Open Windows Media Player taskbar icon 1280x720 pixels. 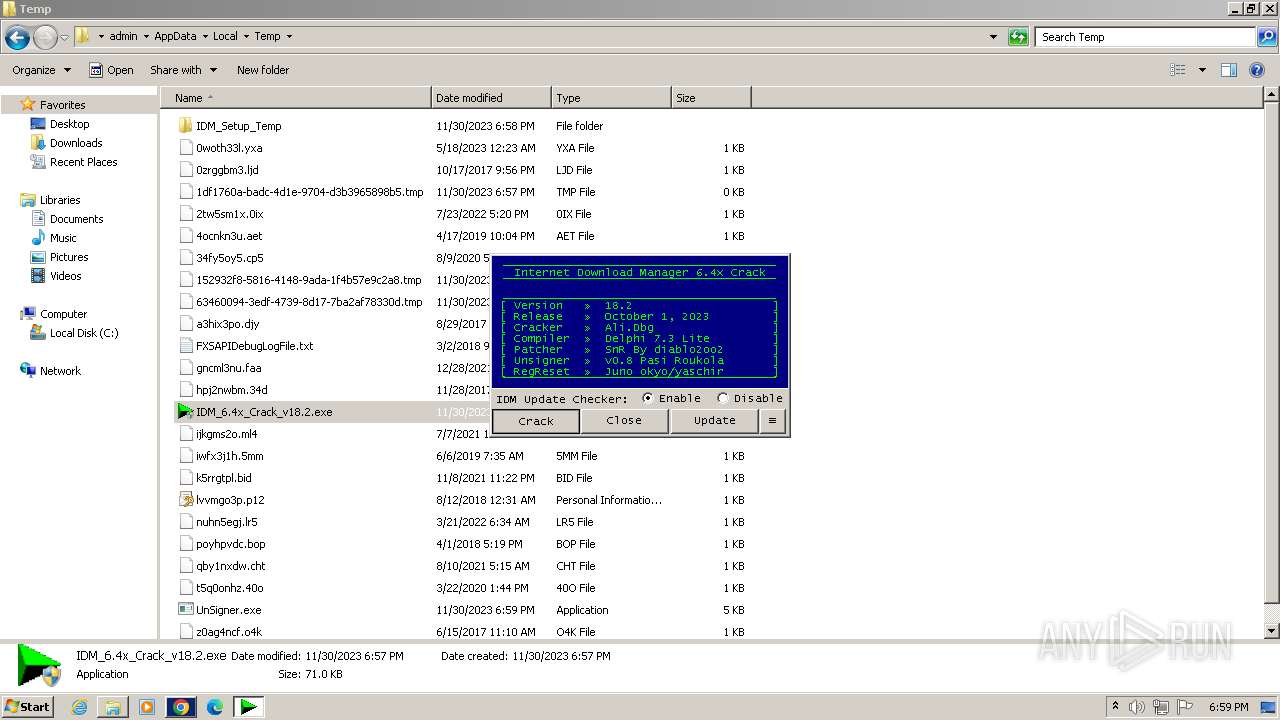(147, 707)
